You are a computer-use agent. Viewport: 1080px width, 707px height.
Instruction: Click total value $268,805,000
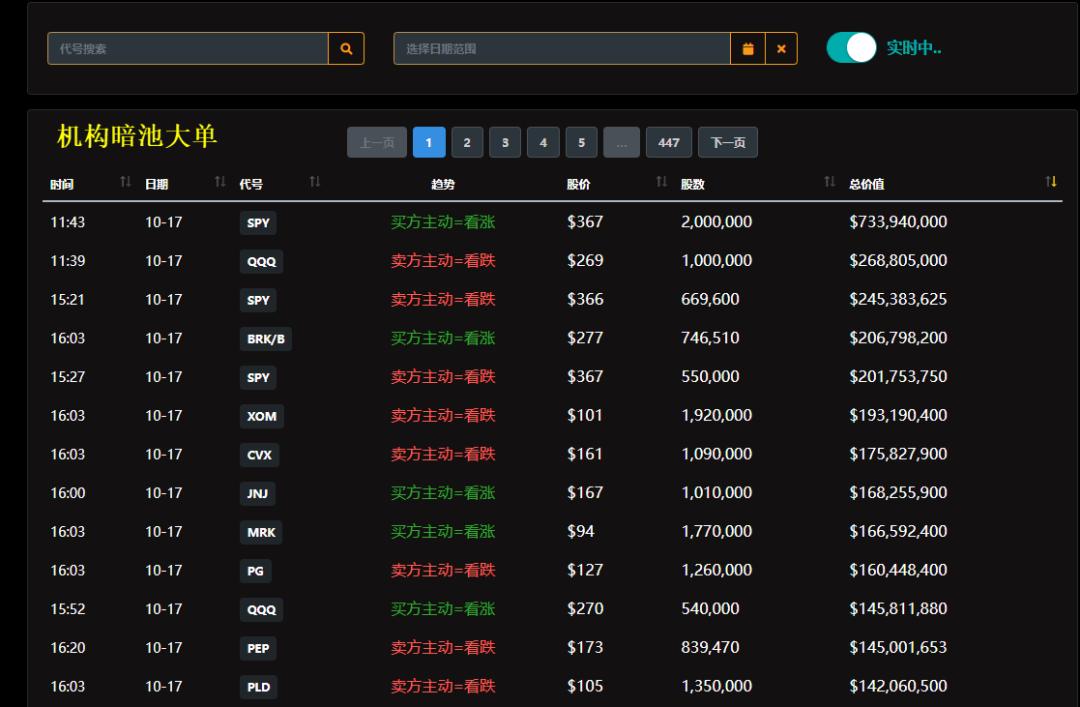point(898,260)
